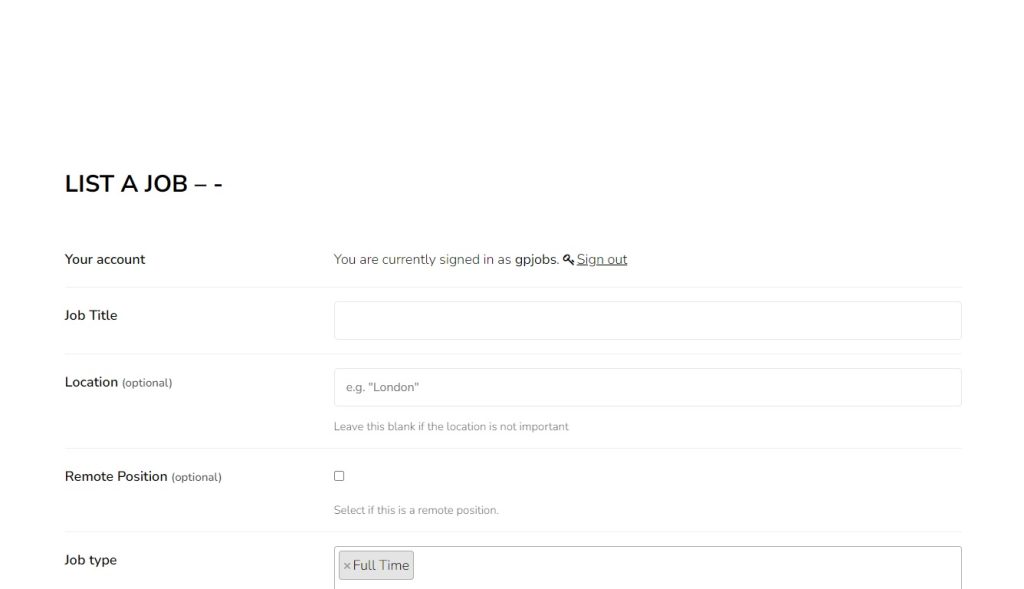
Task: Click the key icon beside Sign out
Action: point(568,260)
